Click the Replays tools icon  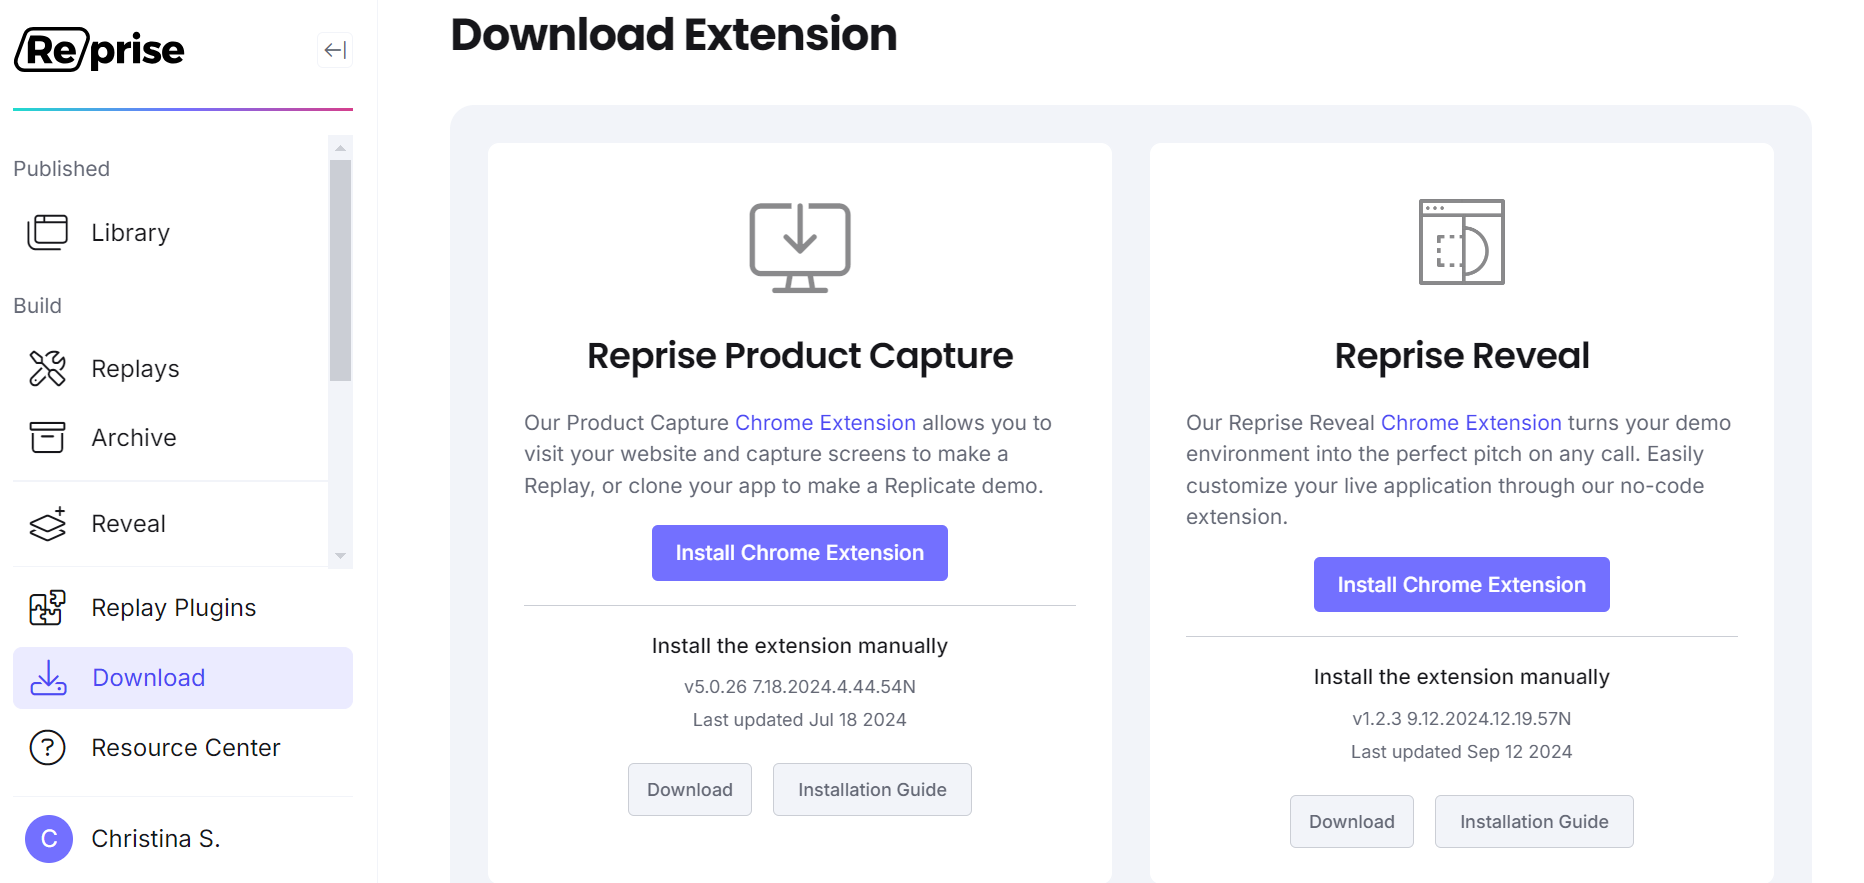click(x=47, y=368)
